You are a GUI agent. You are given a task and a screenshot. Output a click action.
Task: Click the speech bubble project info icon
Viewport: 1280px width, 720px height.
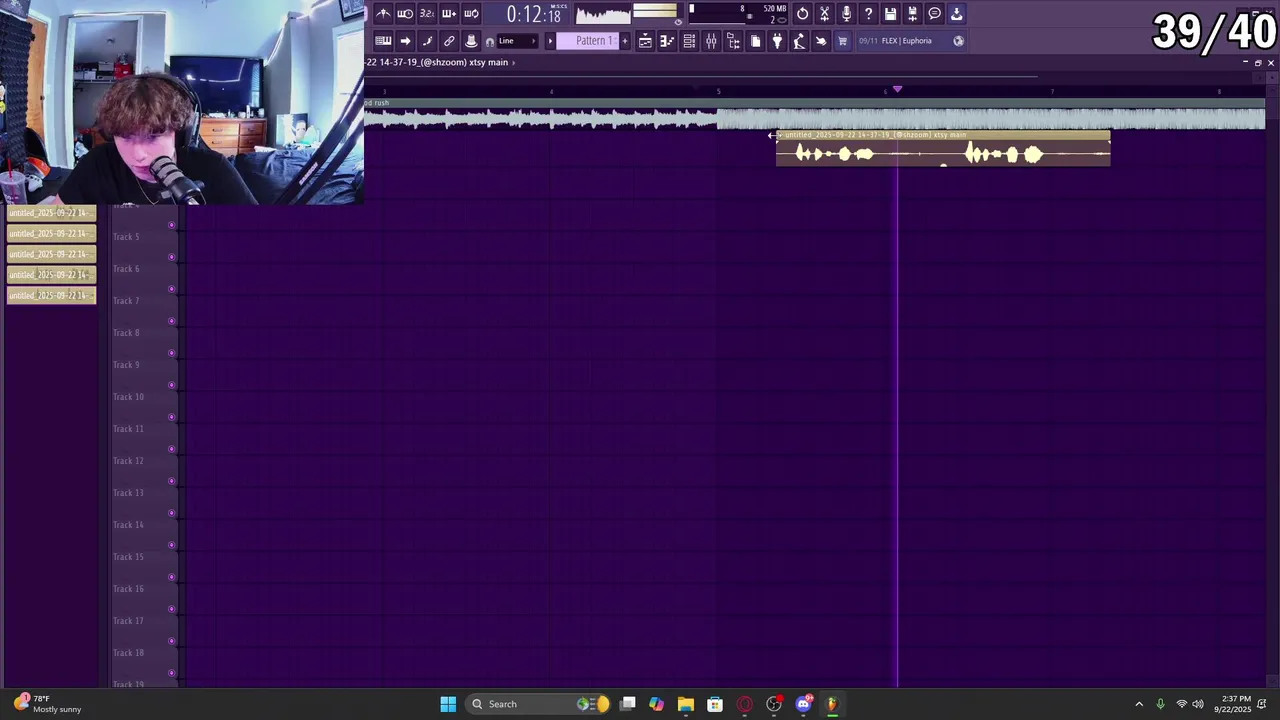(934, 13)
